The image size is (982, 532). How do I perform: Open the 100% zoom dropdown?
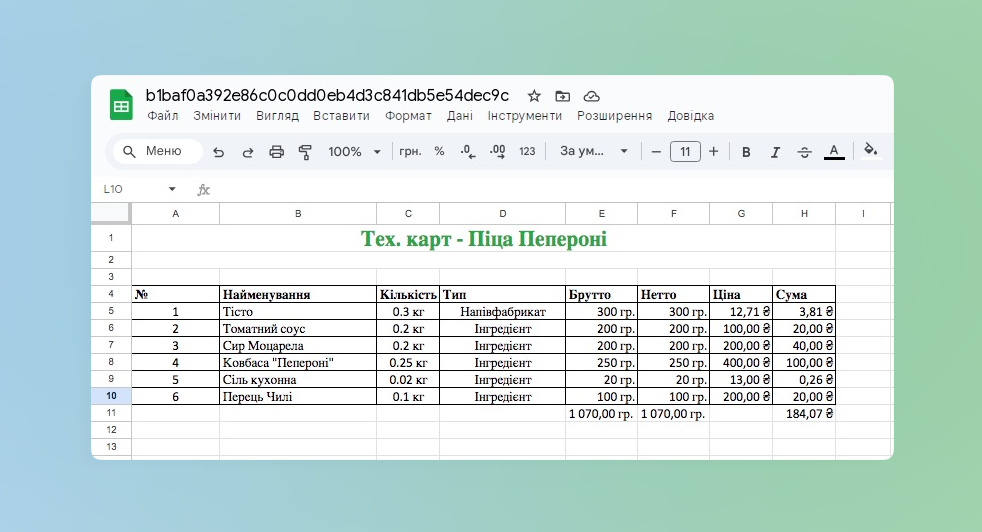[x=354, y=152]
